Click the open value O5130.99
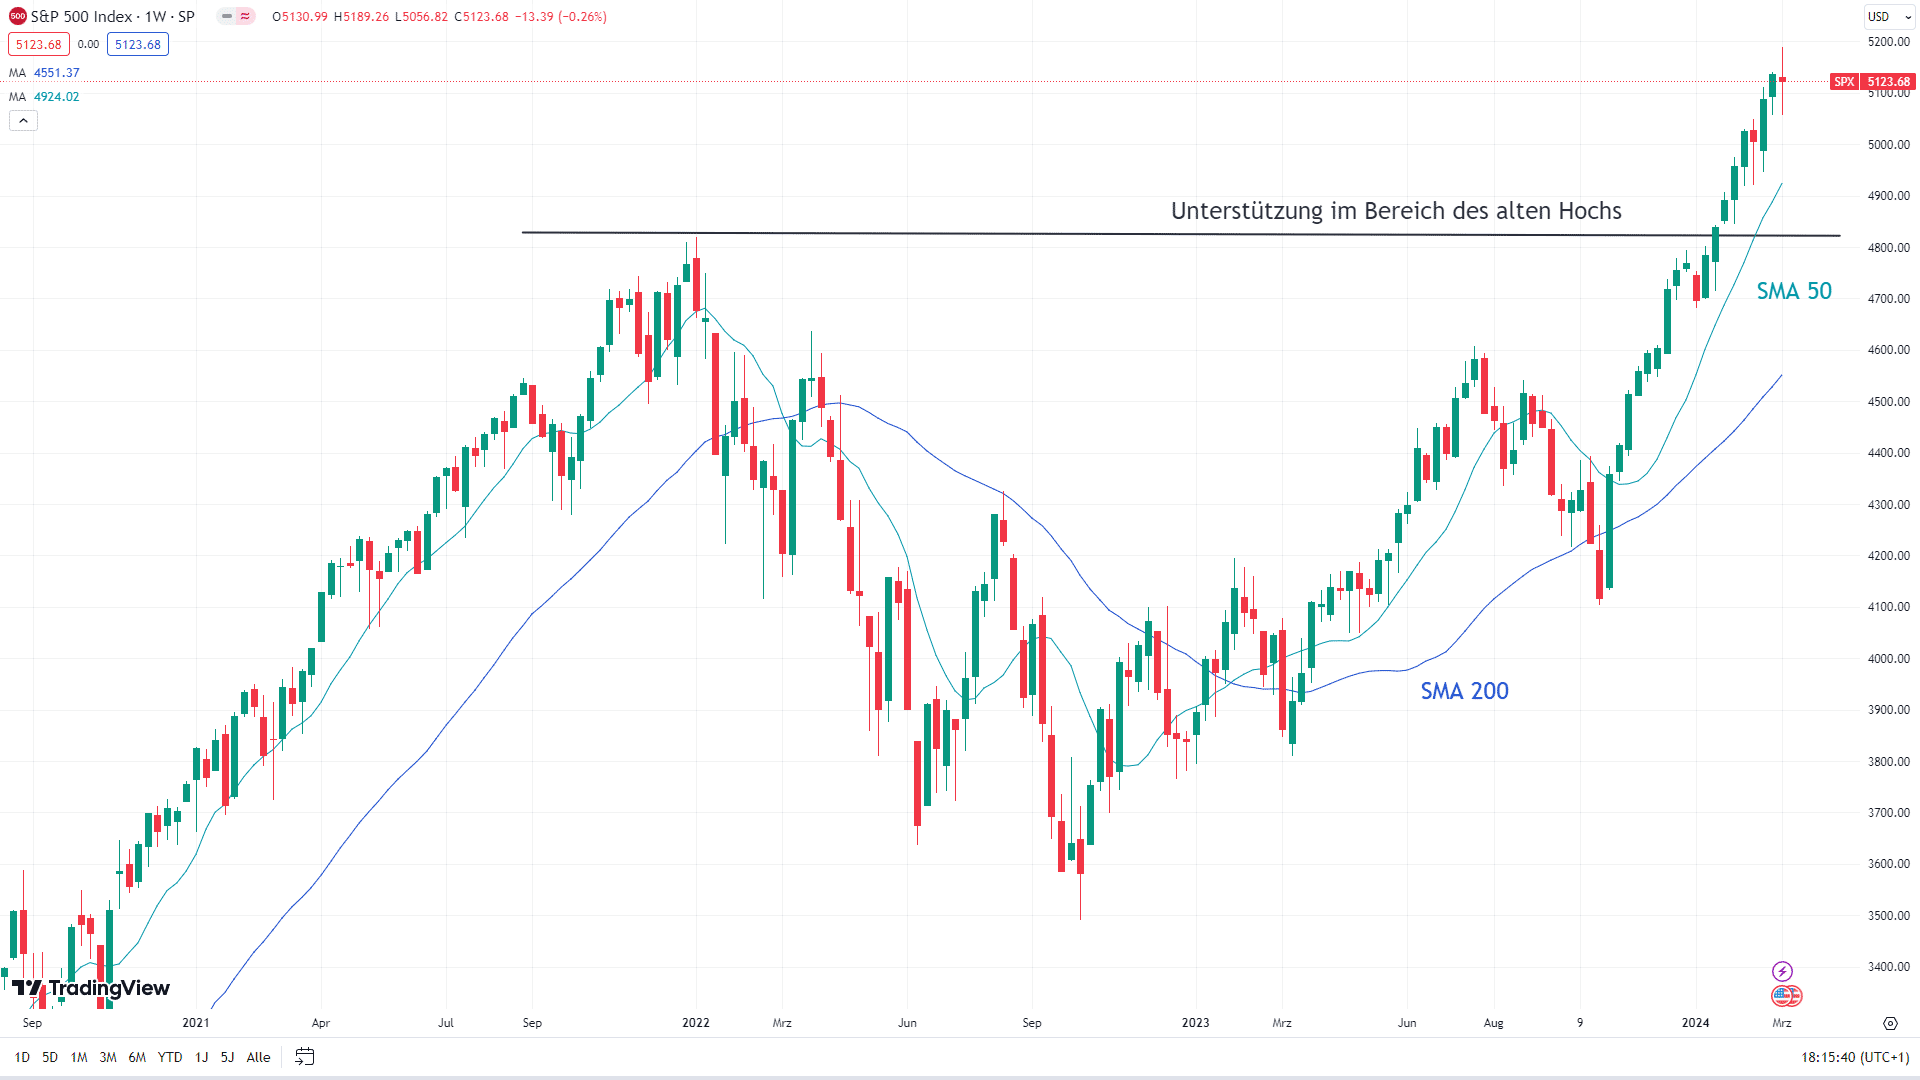Viewport: 1920px width, 1080px height. pos(300,17)
